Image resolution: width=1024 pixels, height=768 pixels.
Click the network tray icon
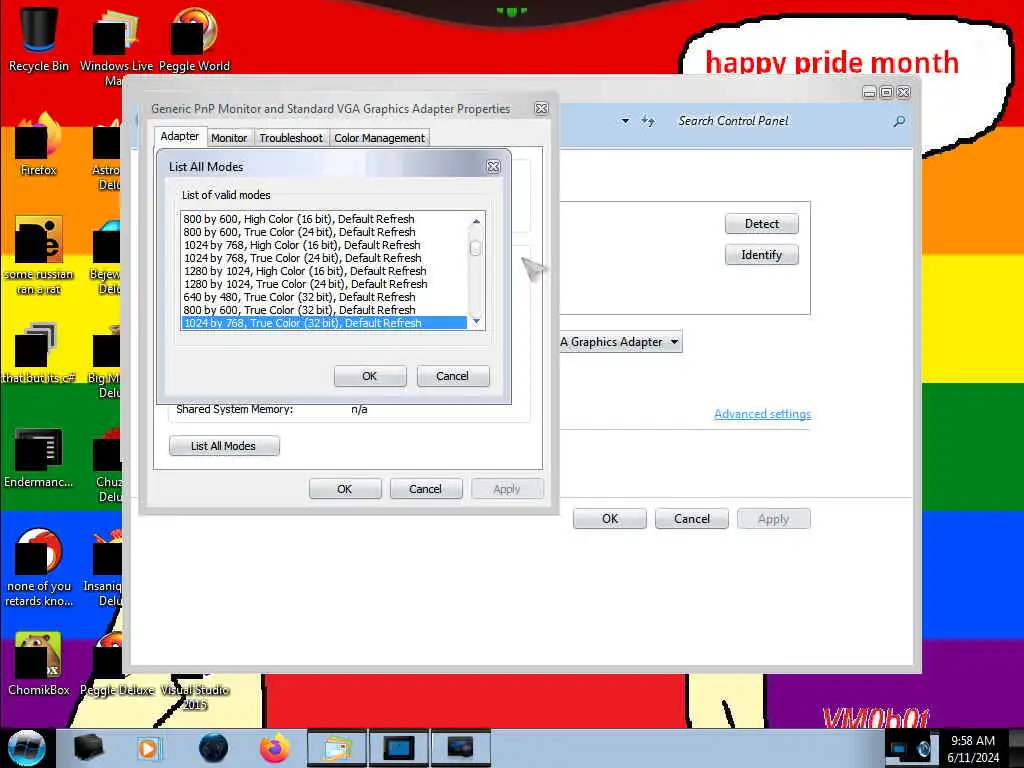tap(899, 748)
